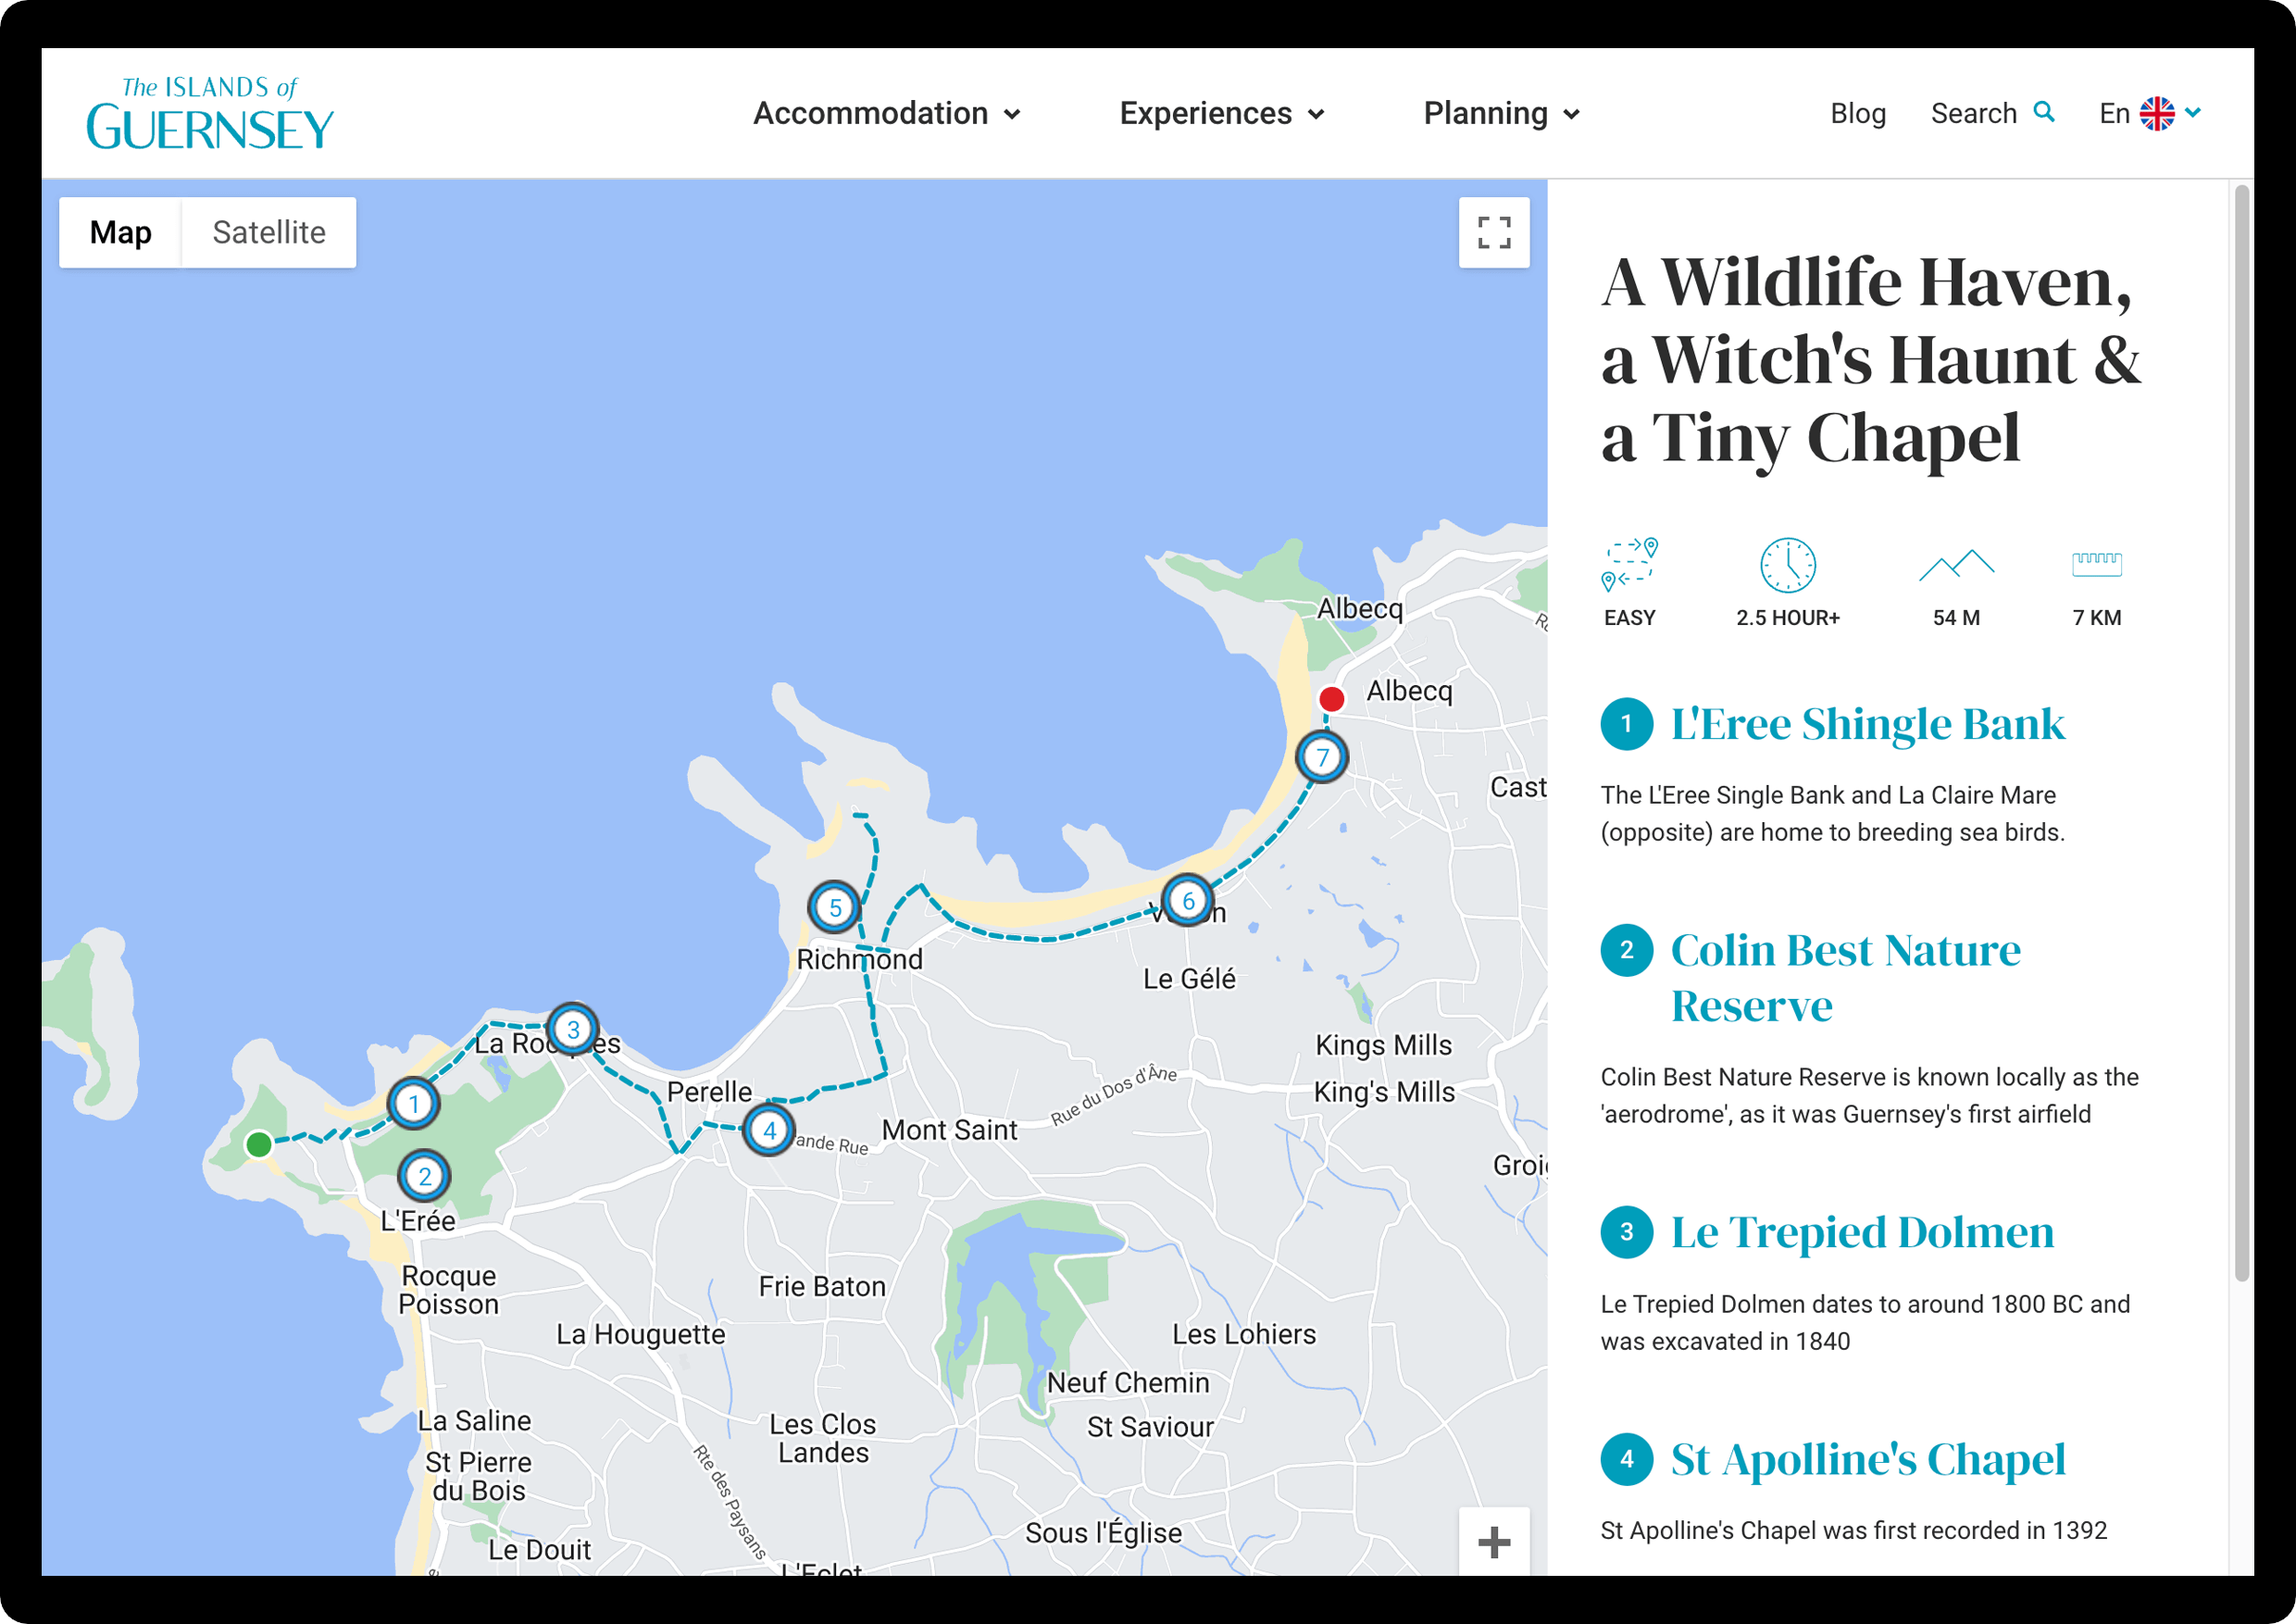Click map marker number 1
This screenshot has height=1624, width=2296.
(413, 1104)
